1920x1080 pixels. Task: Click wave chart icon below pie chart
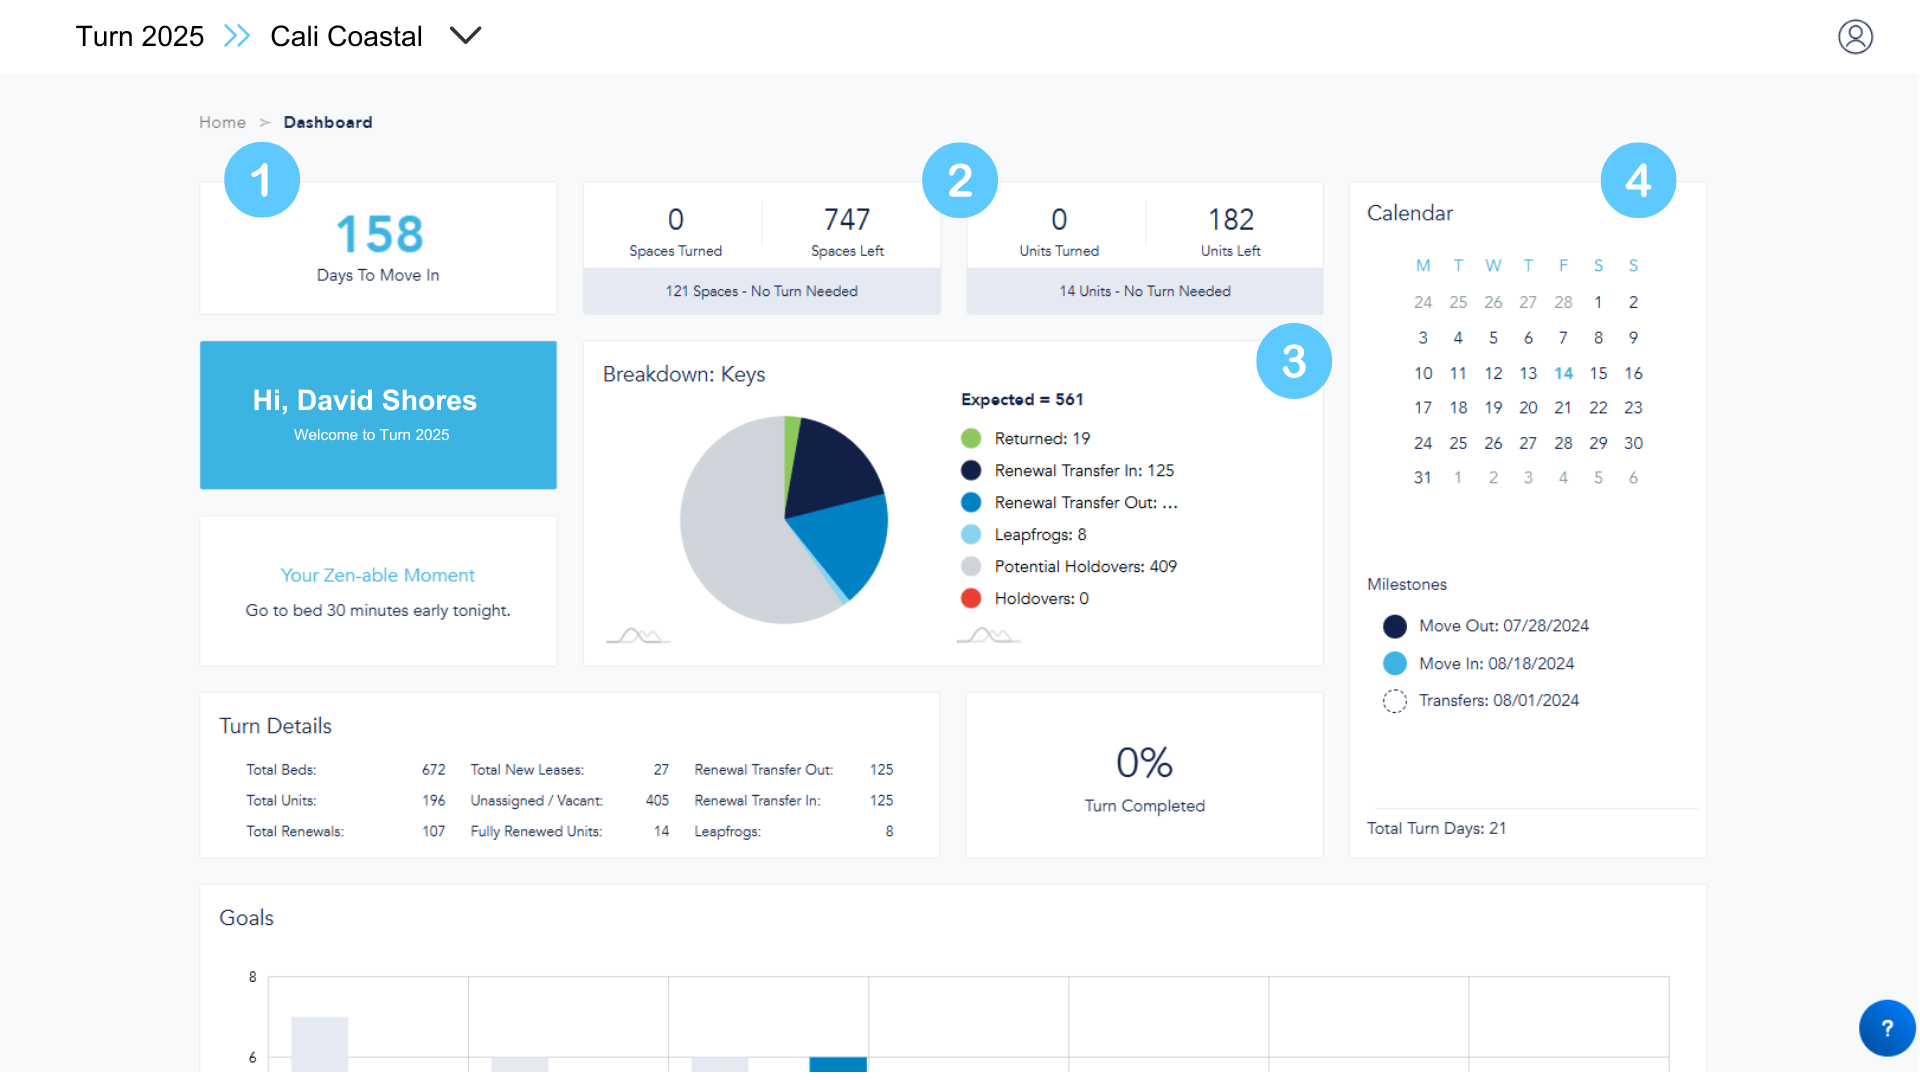tap(637, 635)
